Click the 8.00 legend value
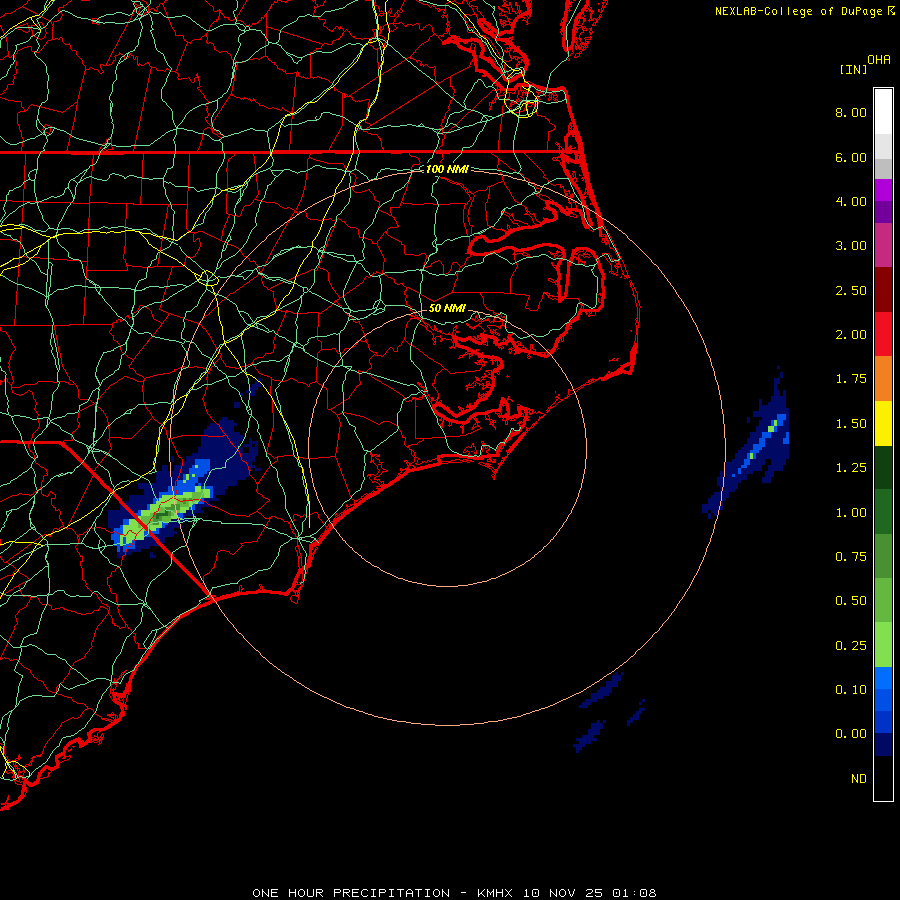 pyautogui.click(x=851, y=112)
